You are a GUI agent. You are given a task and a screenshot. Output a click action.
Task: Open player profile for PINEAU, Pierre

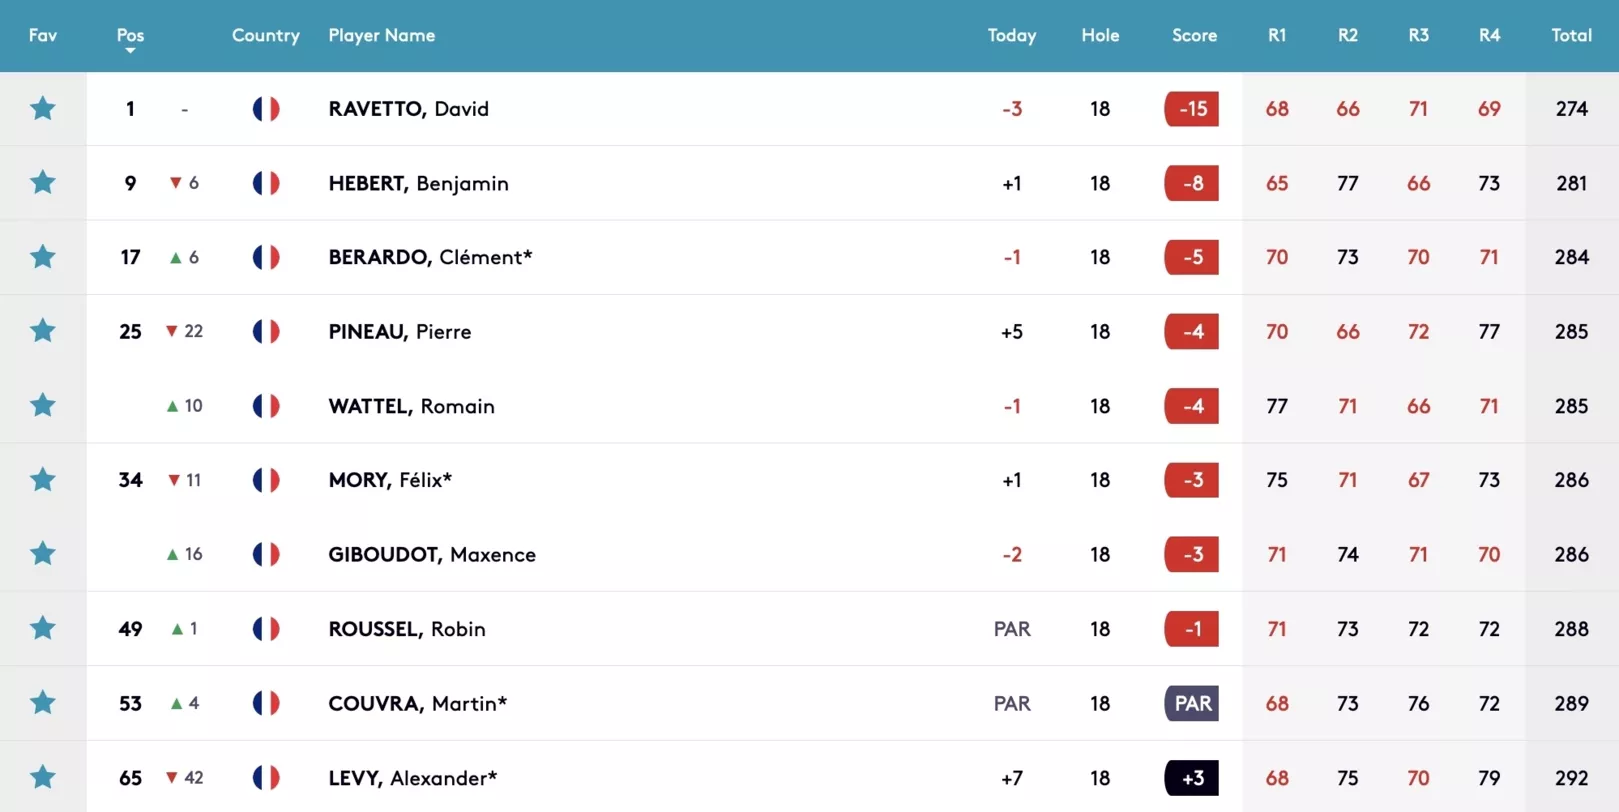[400, 331]
